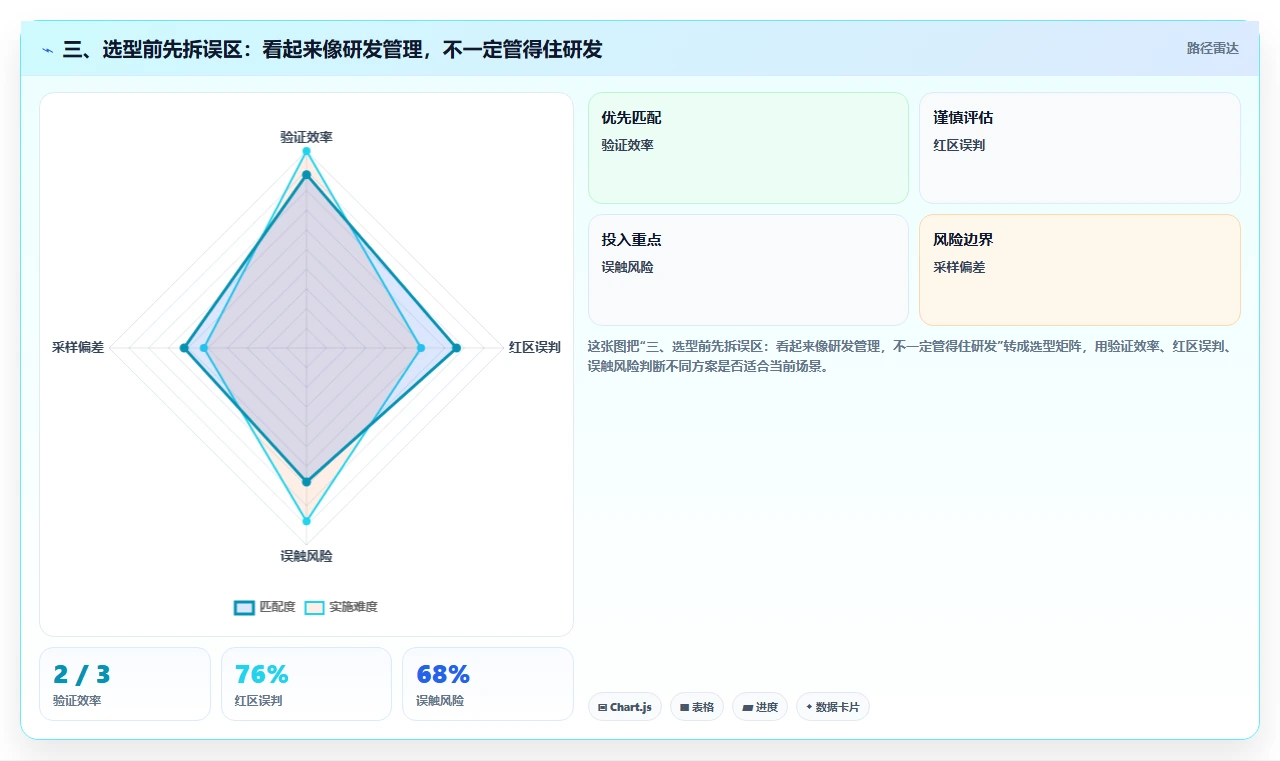Click the 匹配度 data point on 红区误判 axis

456,348
